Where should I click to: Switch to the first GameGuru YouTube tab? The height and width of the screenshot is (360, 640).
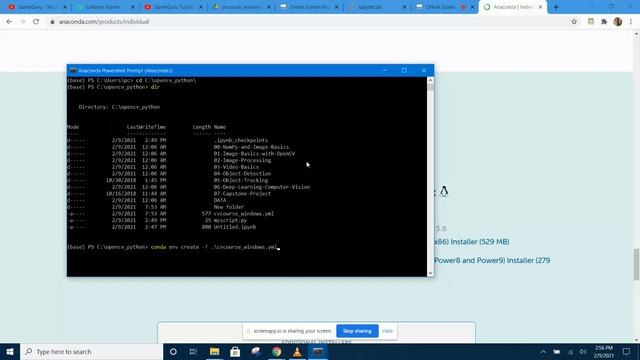(x=38, y=7)
